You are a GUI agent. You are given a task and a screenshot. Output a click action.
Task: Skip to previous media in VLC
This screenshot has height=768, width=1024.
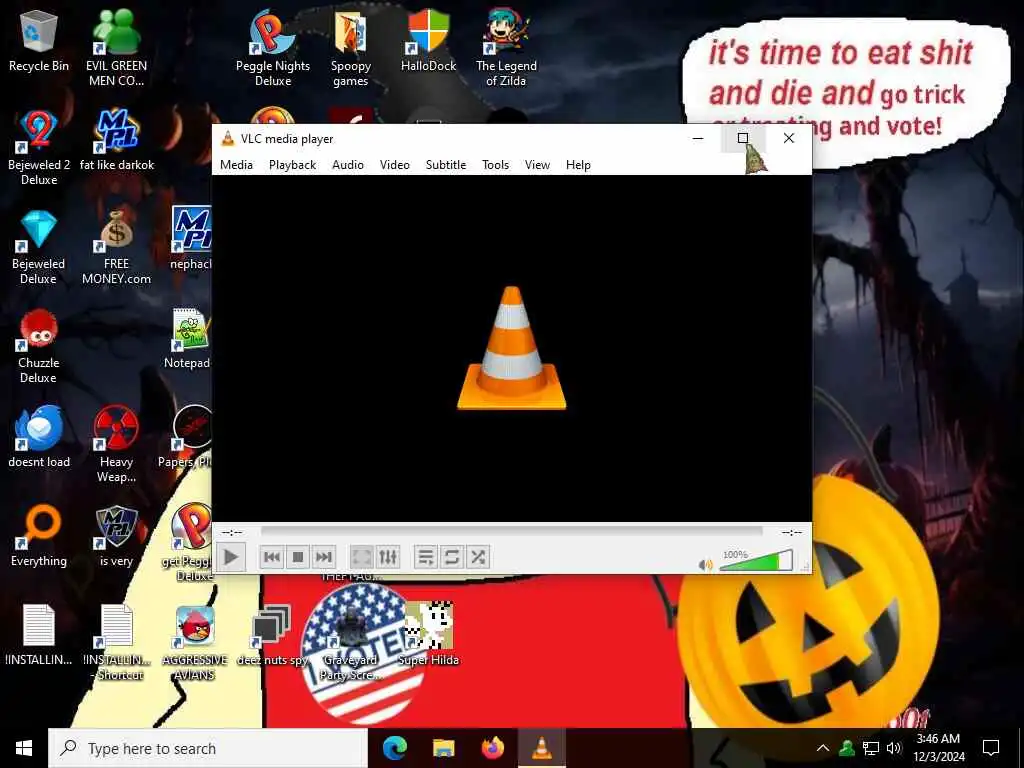[x=272, y=557]
